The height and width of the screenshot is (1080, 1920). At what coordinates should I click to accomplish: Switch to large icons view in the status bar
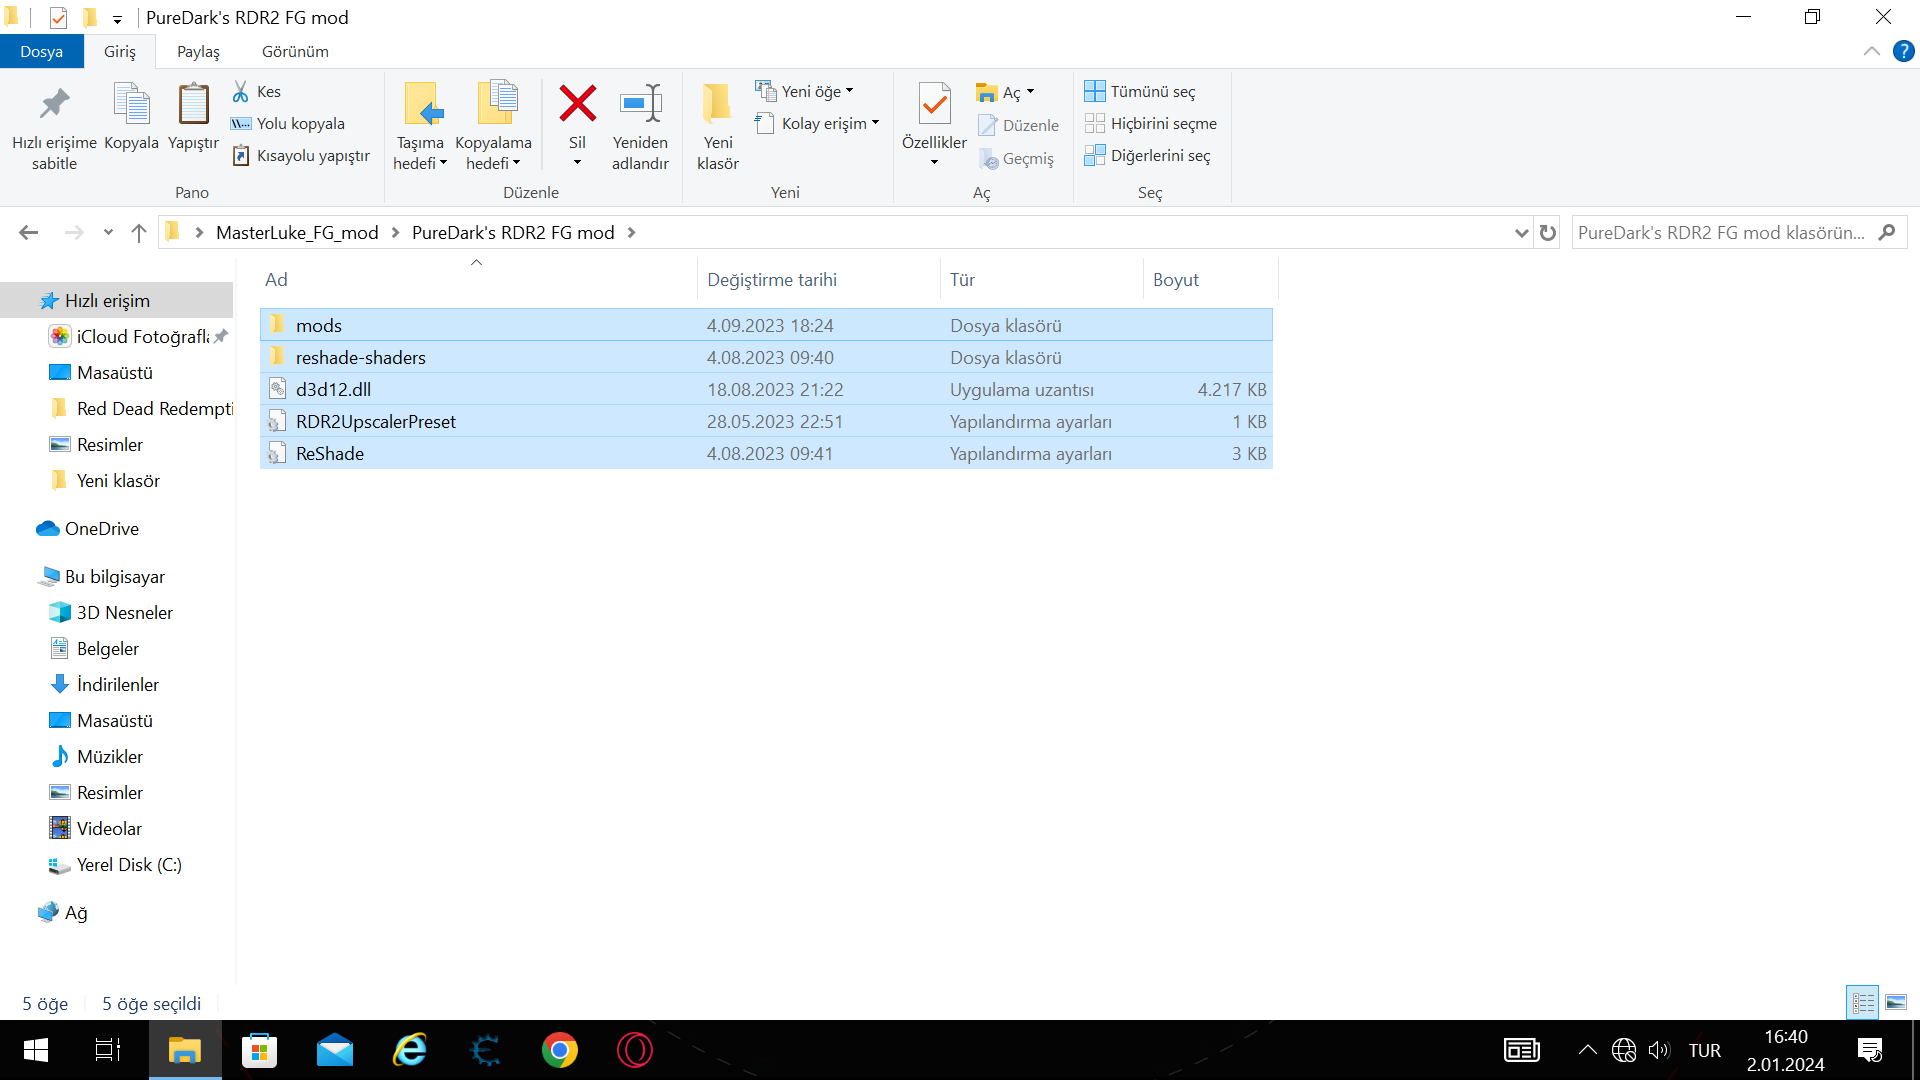click(1896, 1002)
